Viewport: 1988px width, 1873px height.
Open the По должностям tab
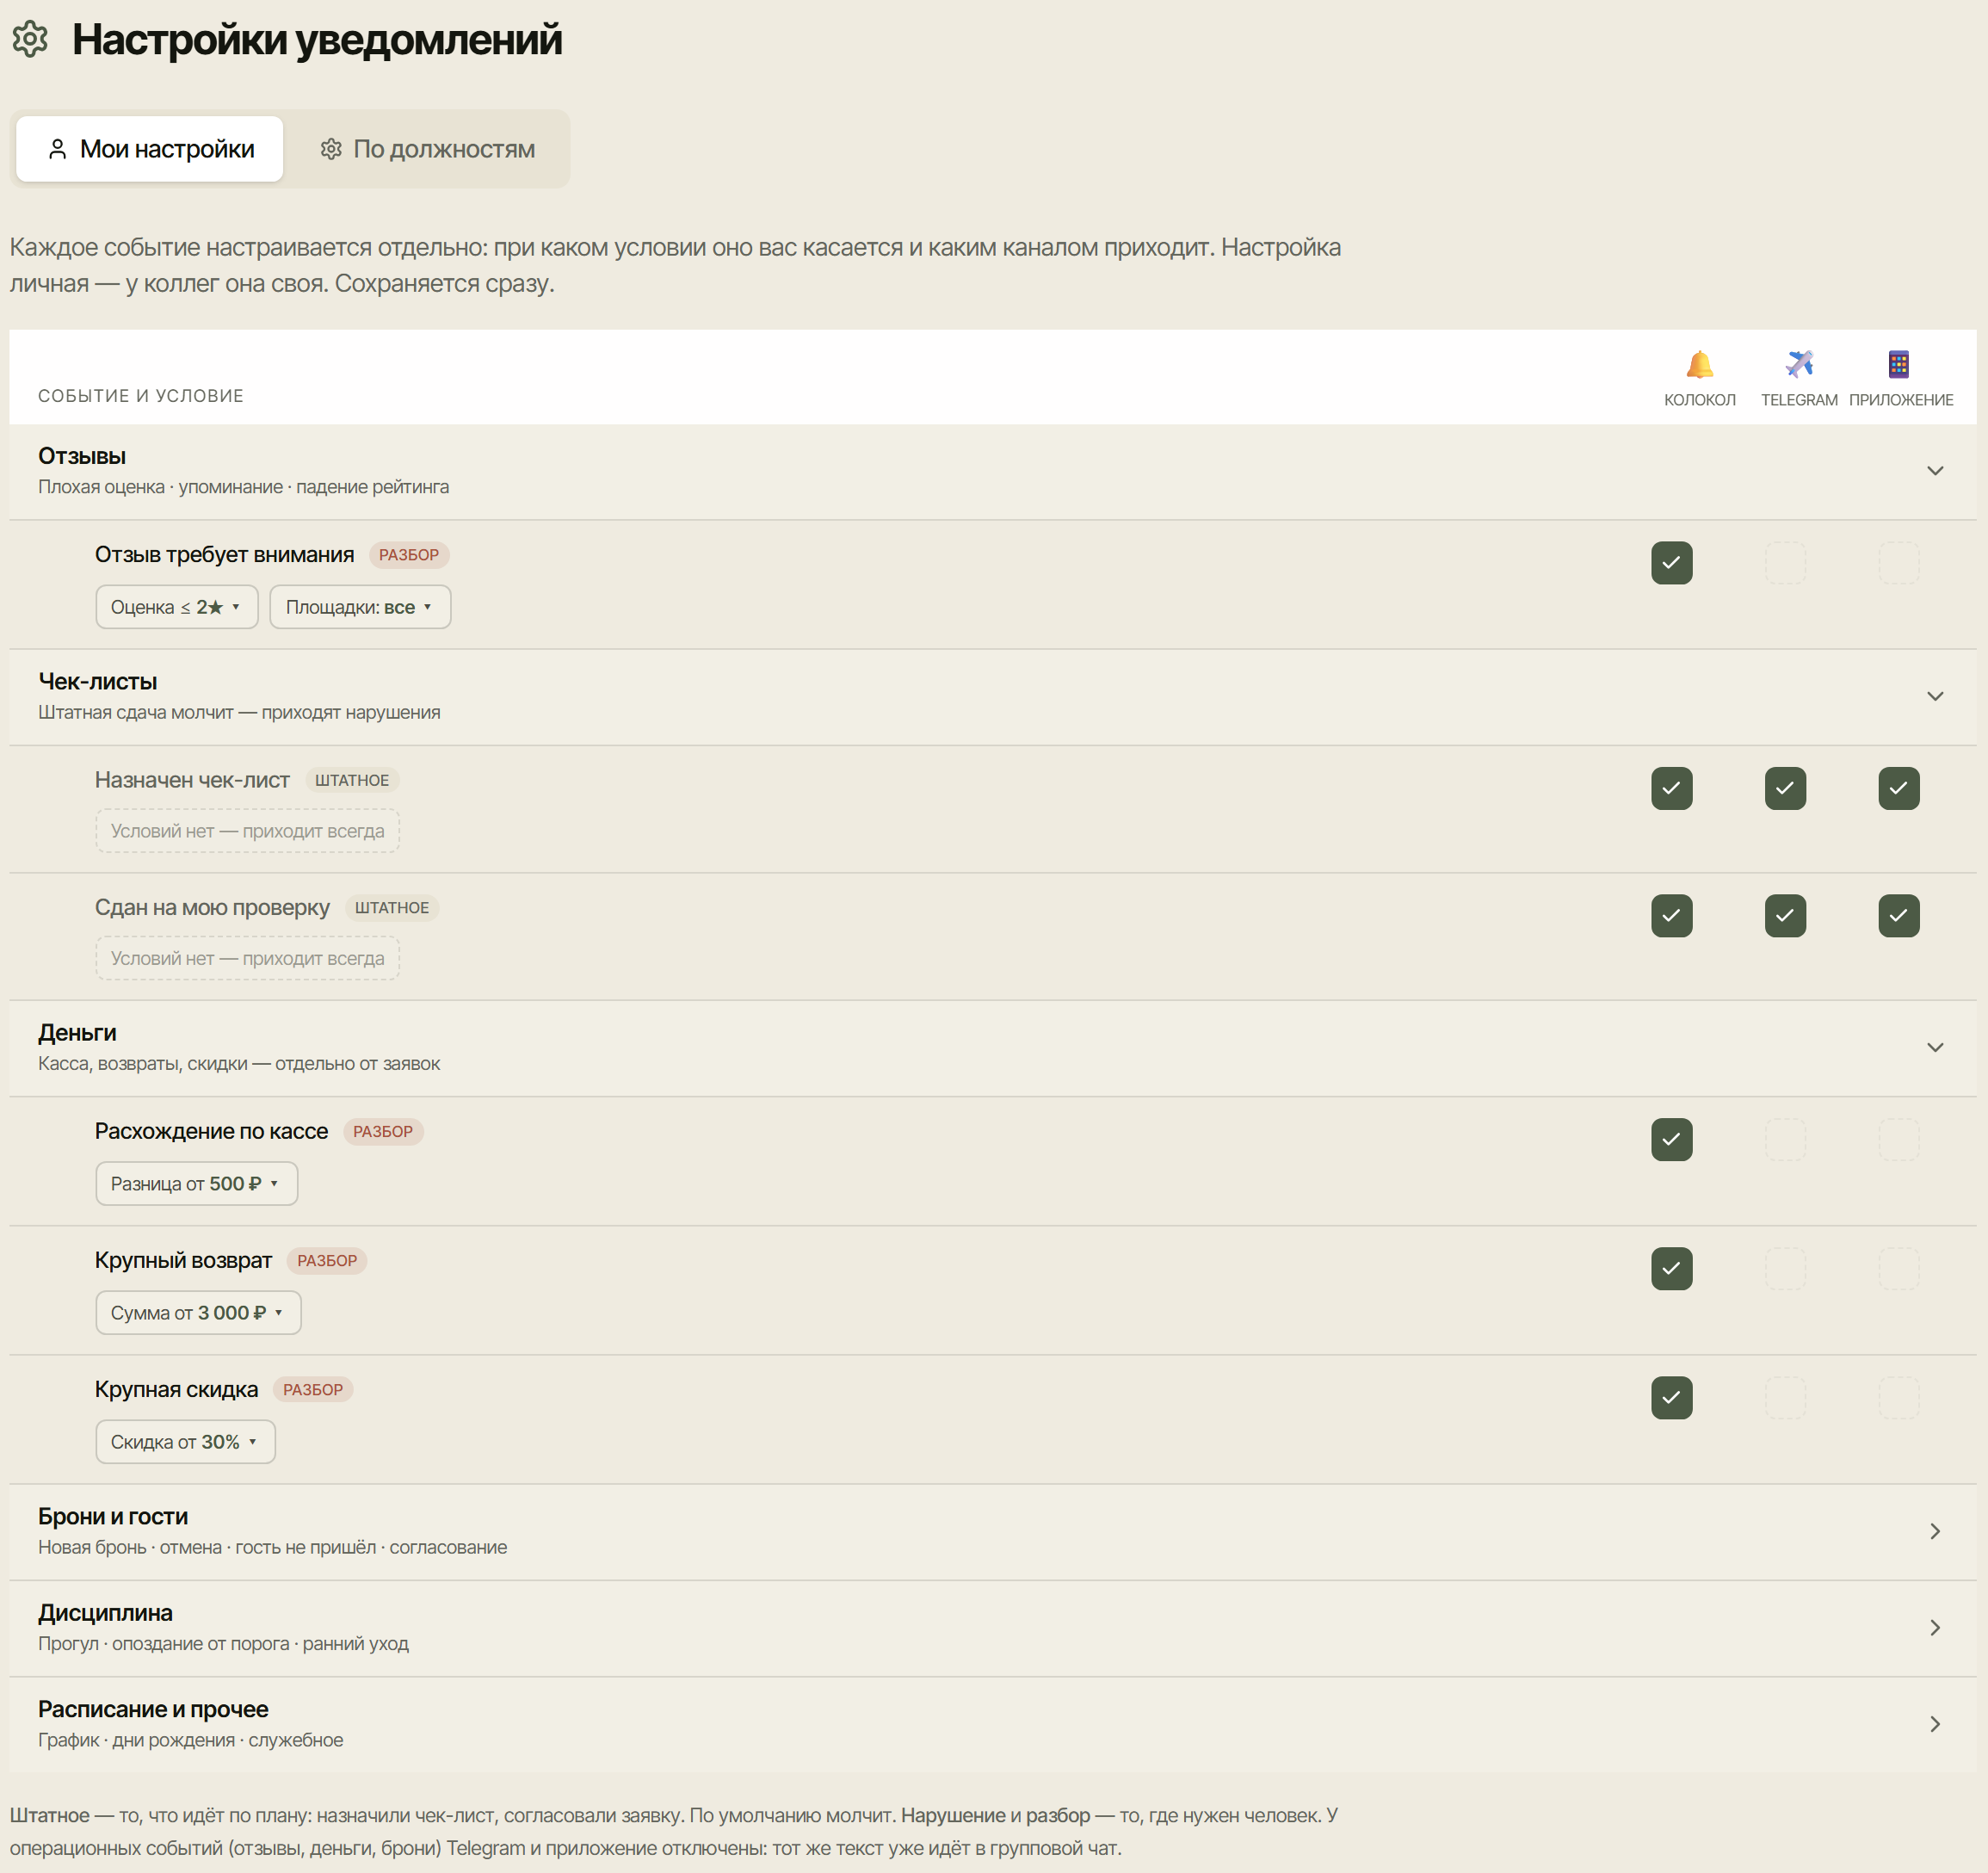pyautogui.click(x=427, y=149)
